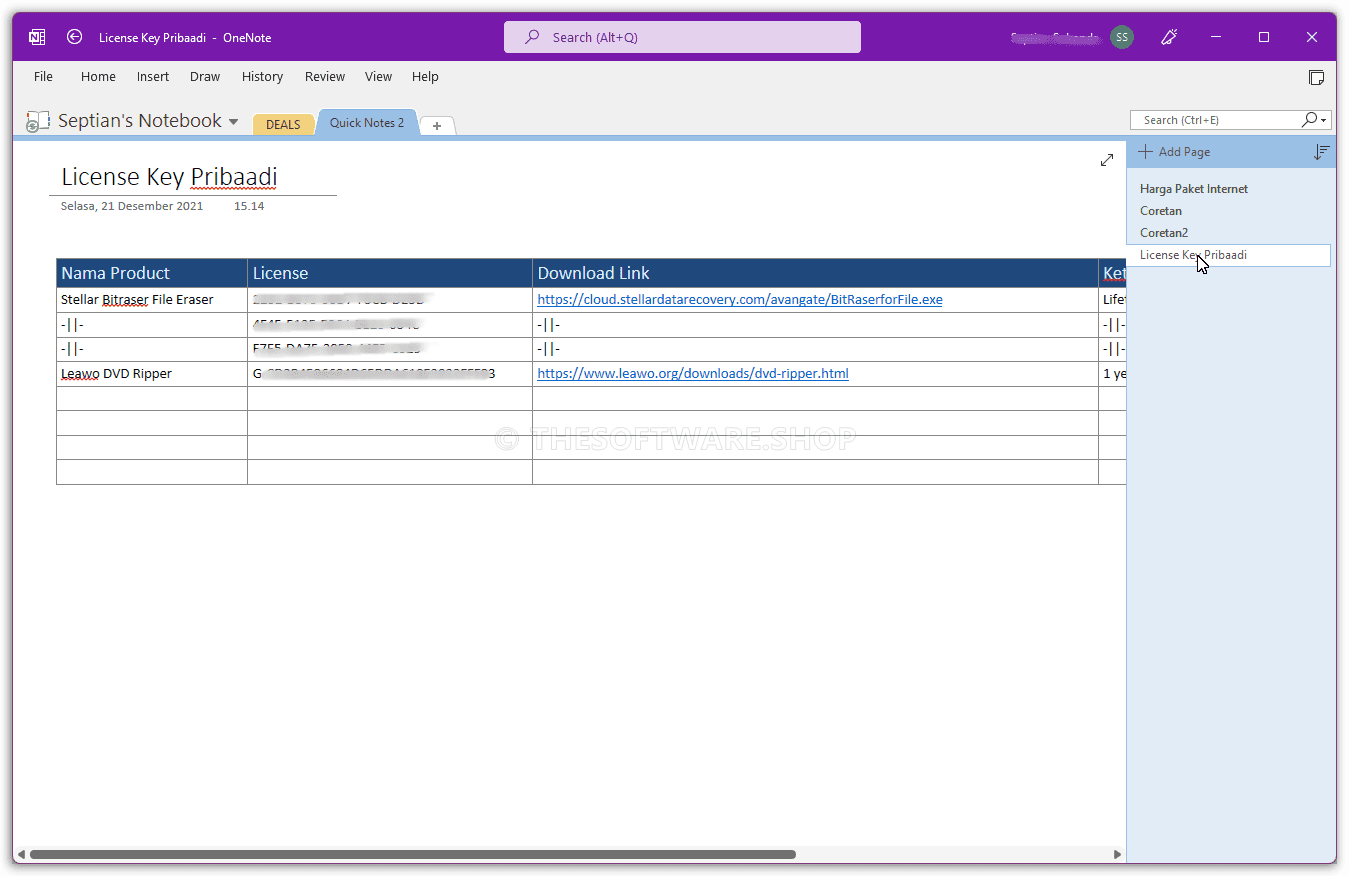Click the page title License Key Pribaadi
The width and height of the screenshot is (1349, 876).
coord(169,177)
